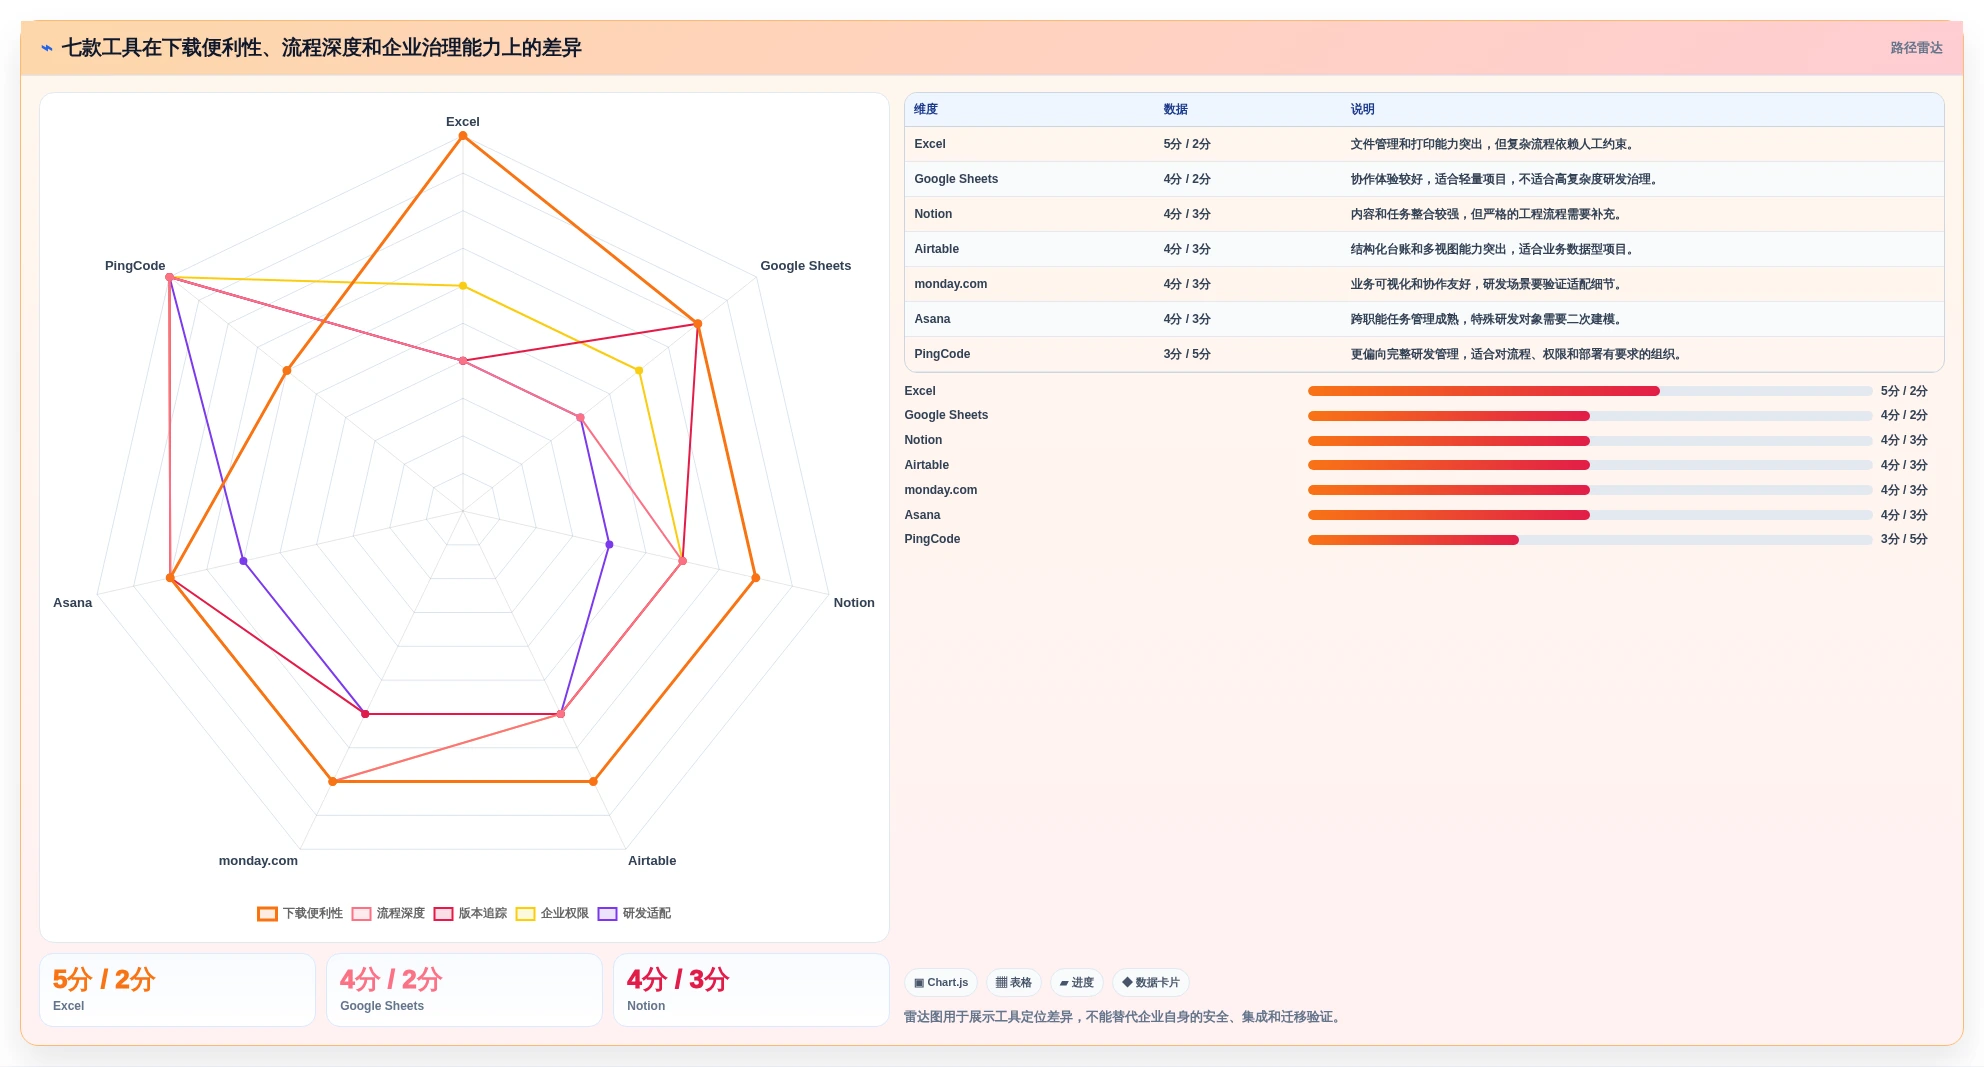Click the Google Sheets progress bar

tap(1590, 416)
